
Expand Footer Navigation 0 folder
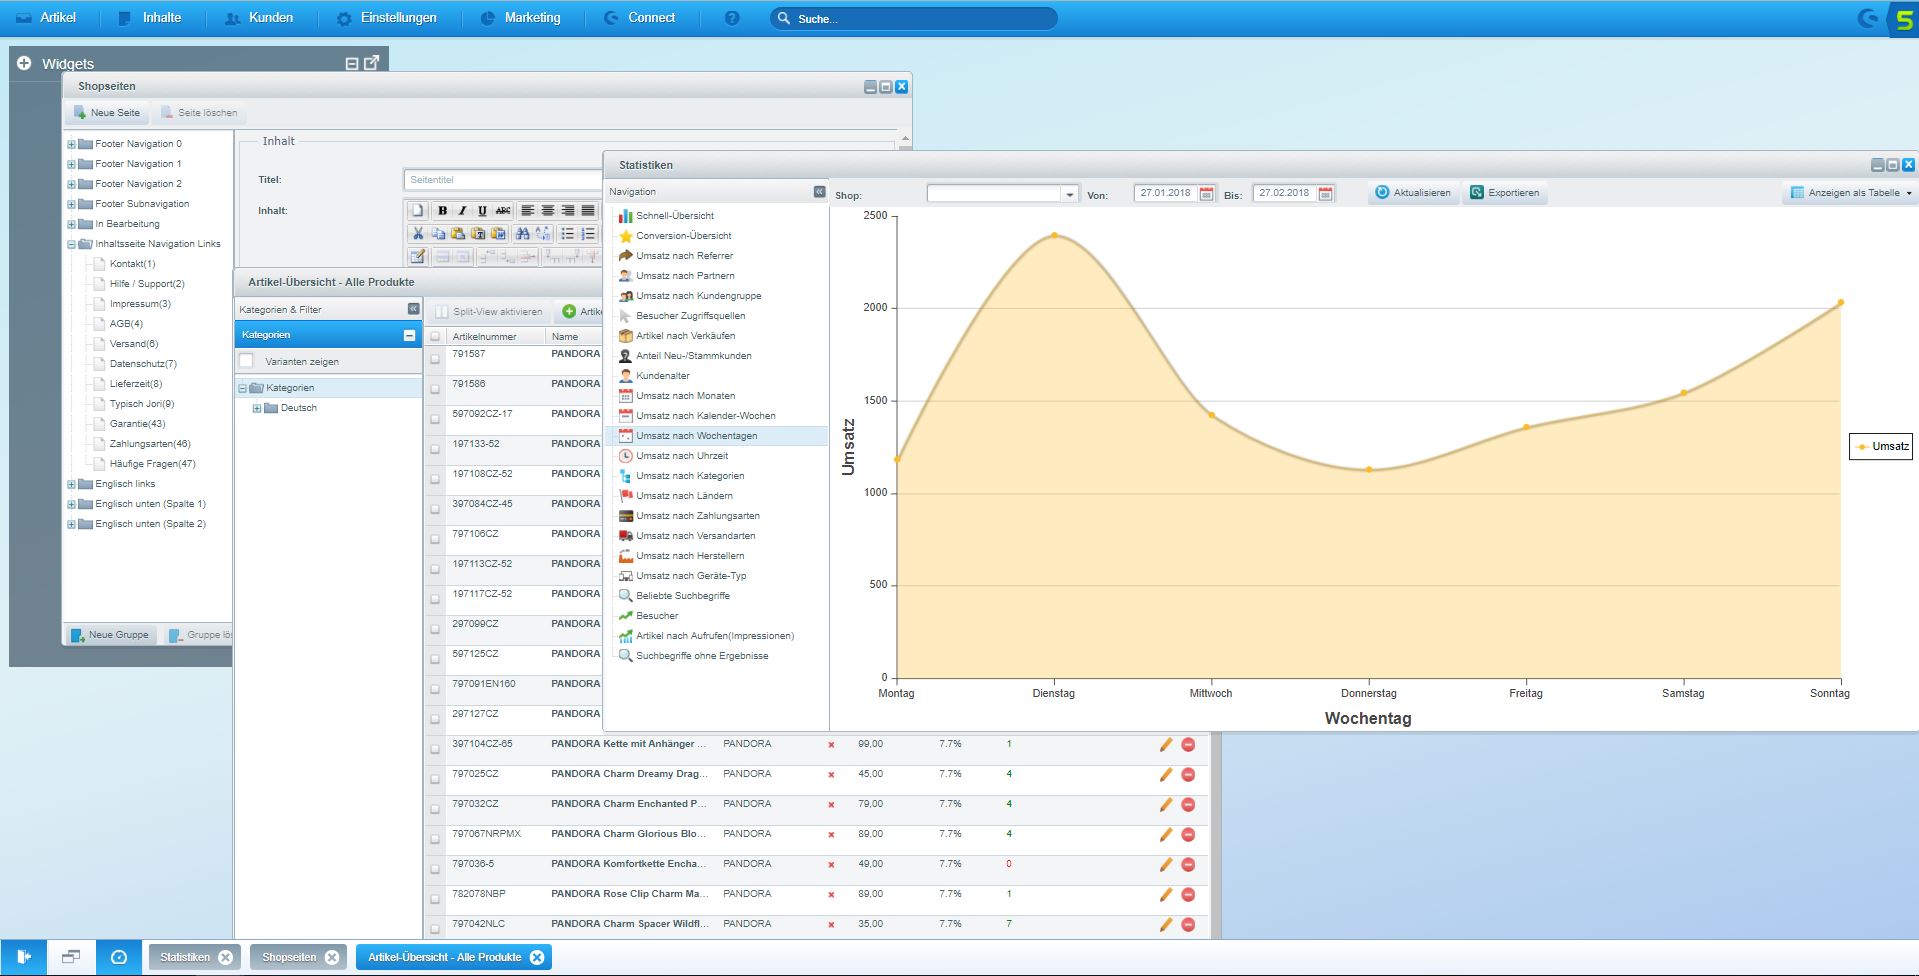click(x=71, y=144)
